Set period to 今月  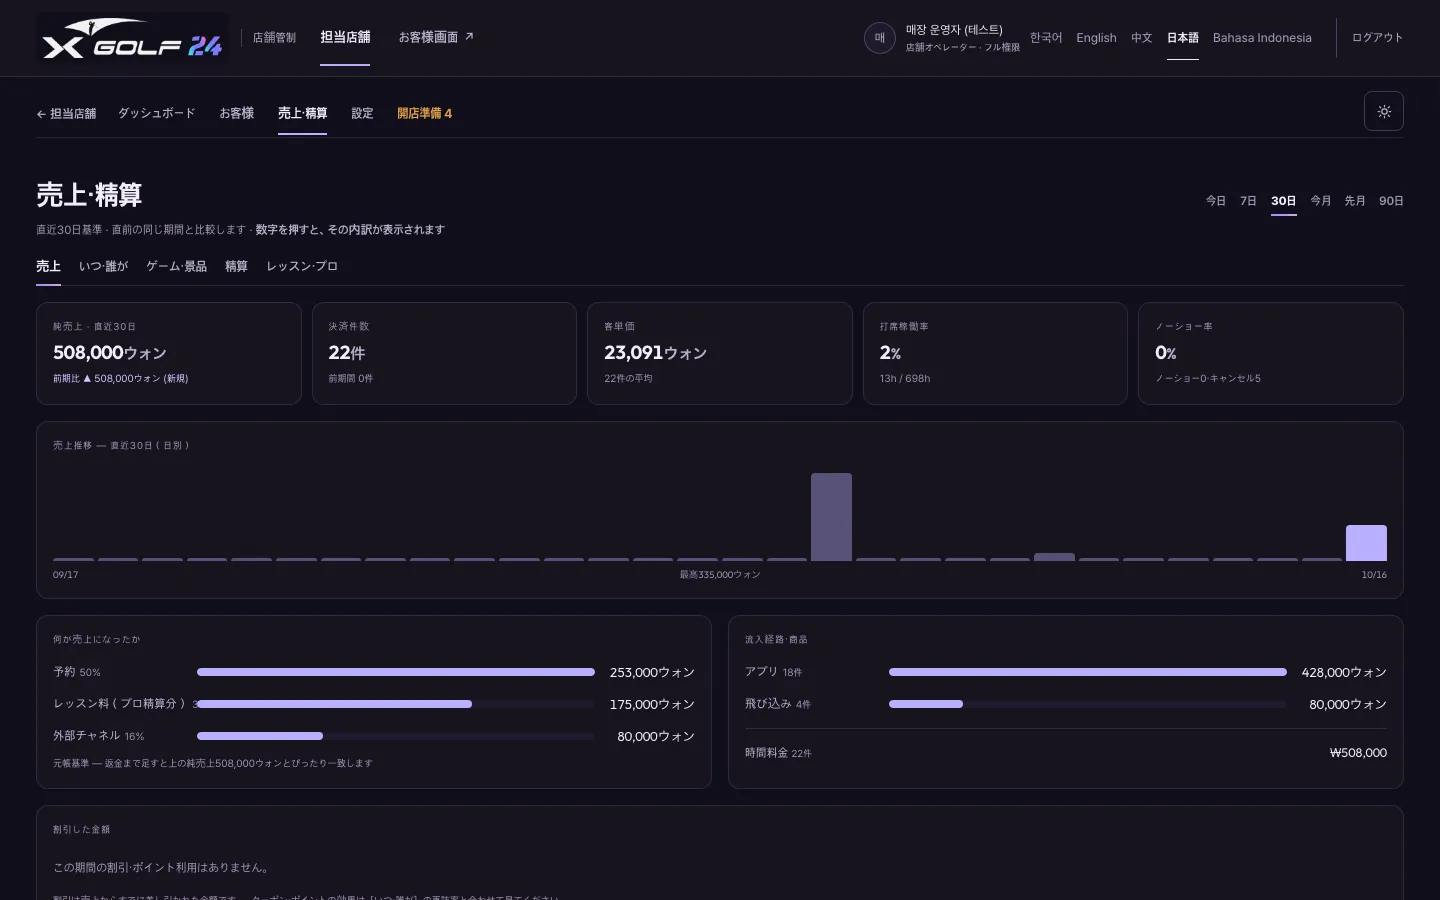pyautogui.click(x=1321, y=201)
